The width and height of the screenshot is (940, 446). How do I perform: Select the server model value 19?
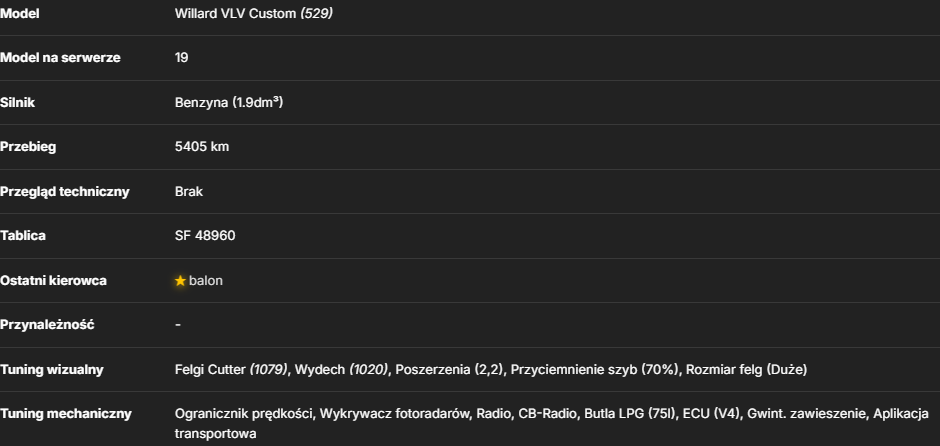point(182,58)
